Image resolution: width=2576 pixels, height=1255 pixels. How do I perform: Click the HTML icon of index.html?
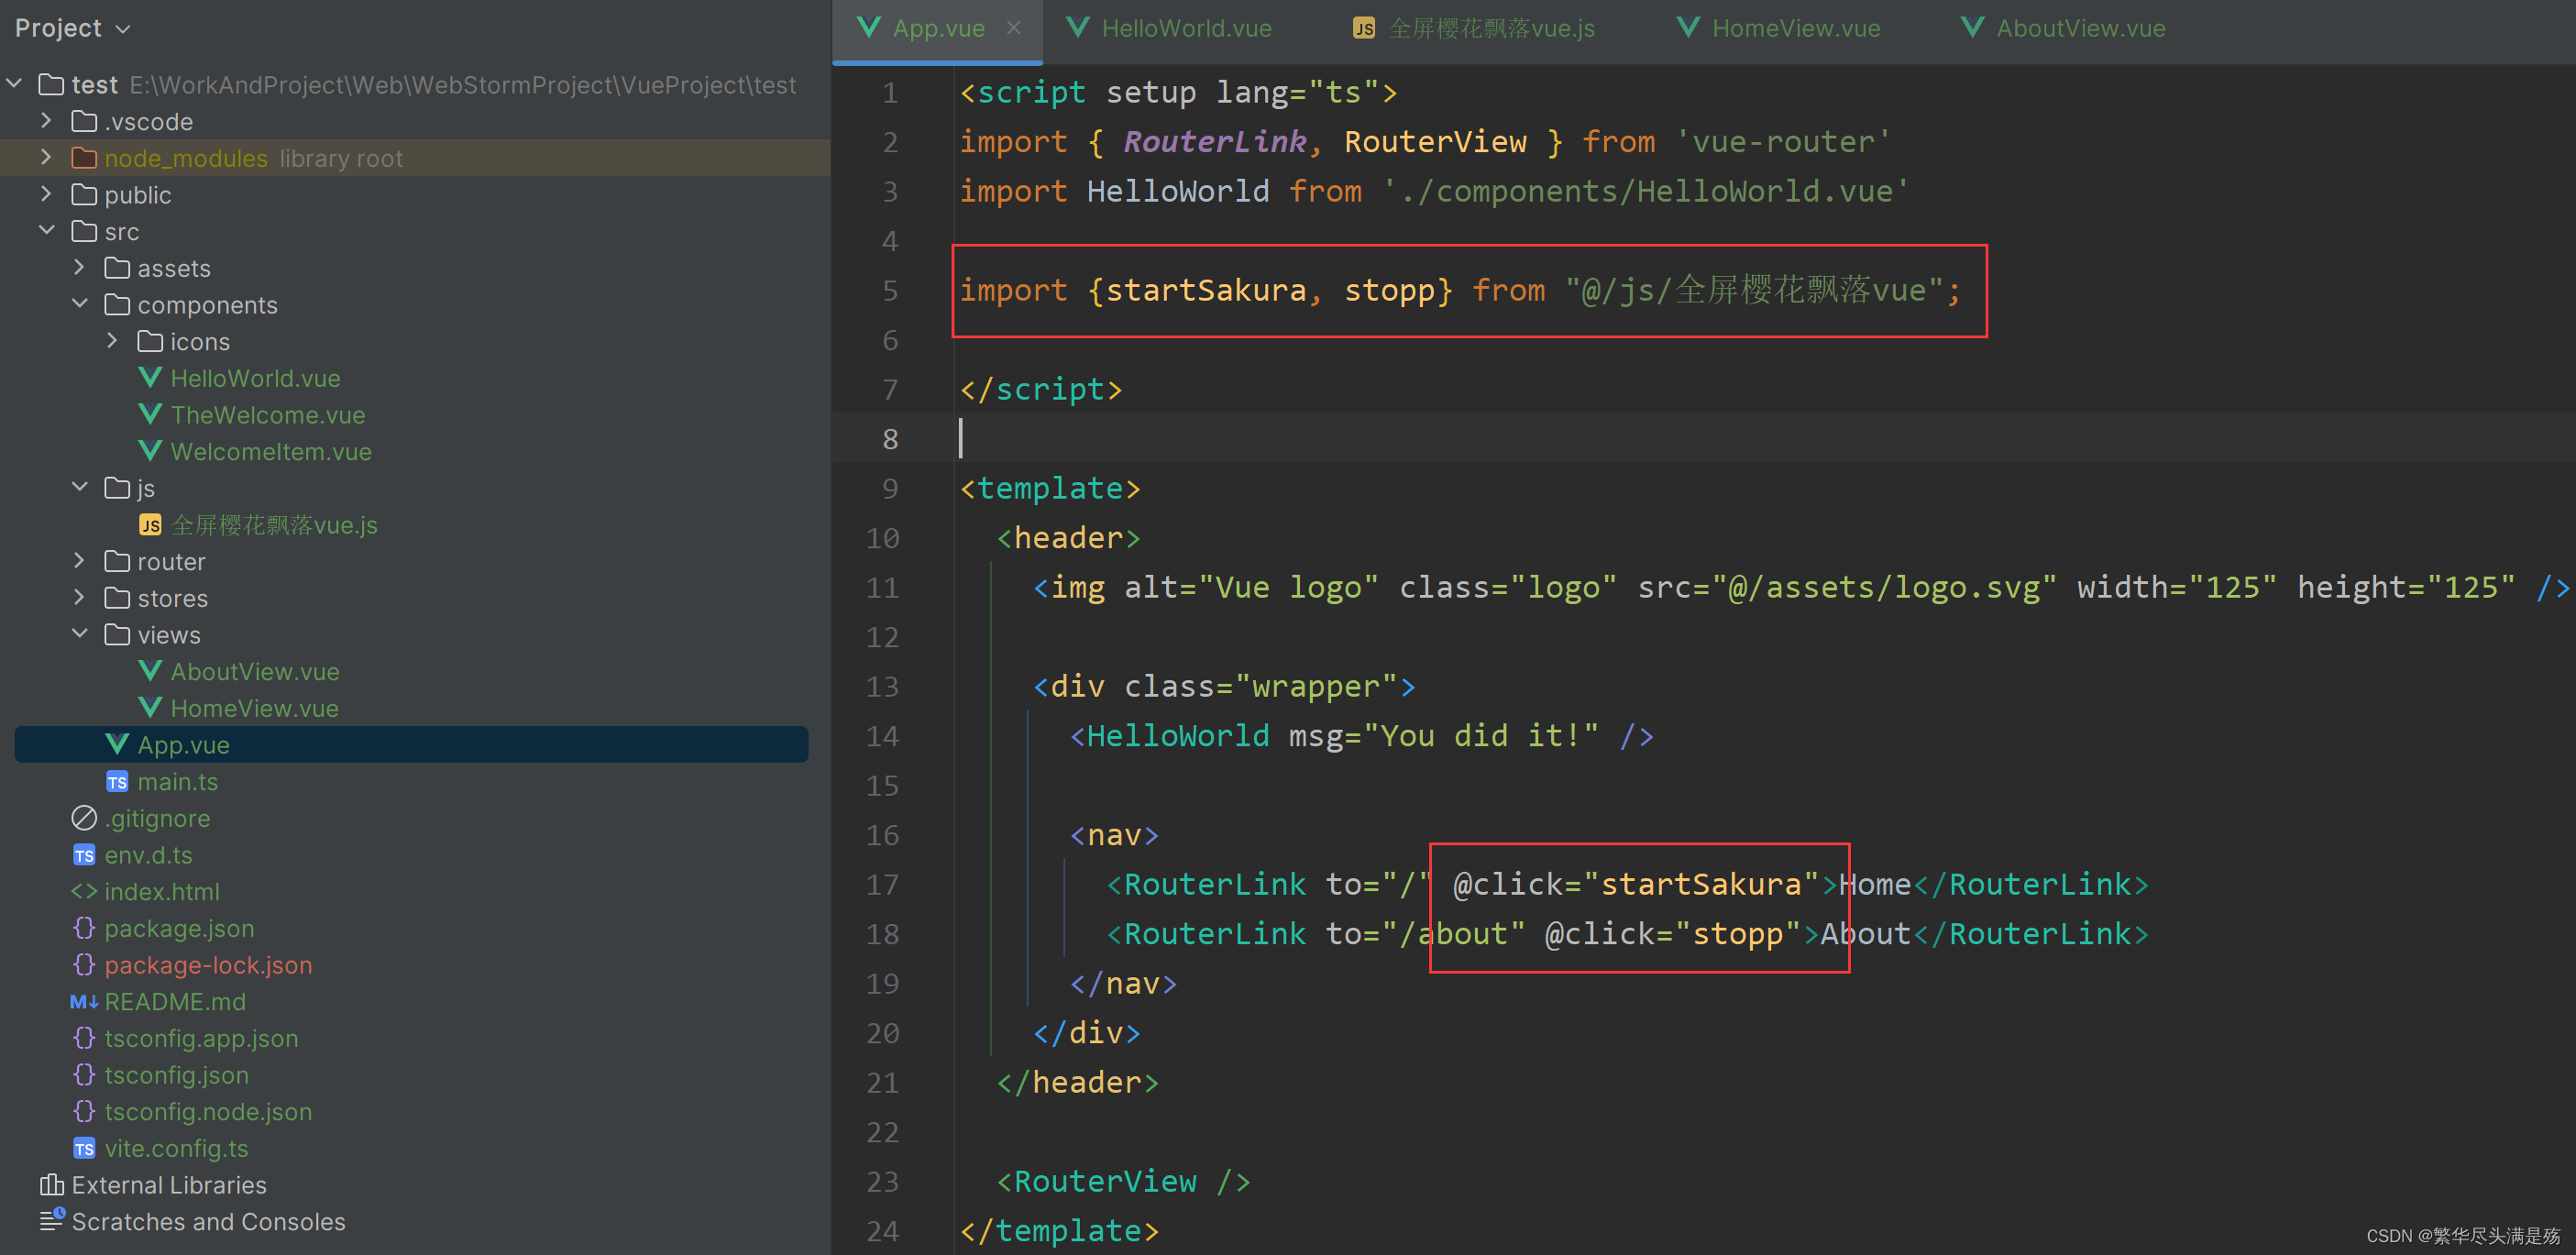pos(84,892)
